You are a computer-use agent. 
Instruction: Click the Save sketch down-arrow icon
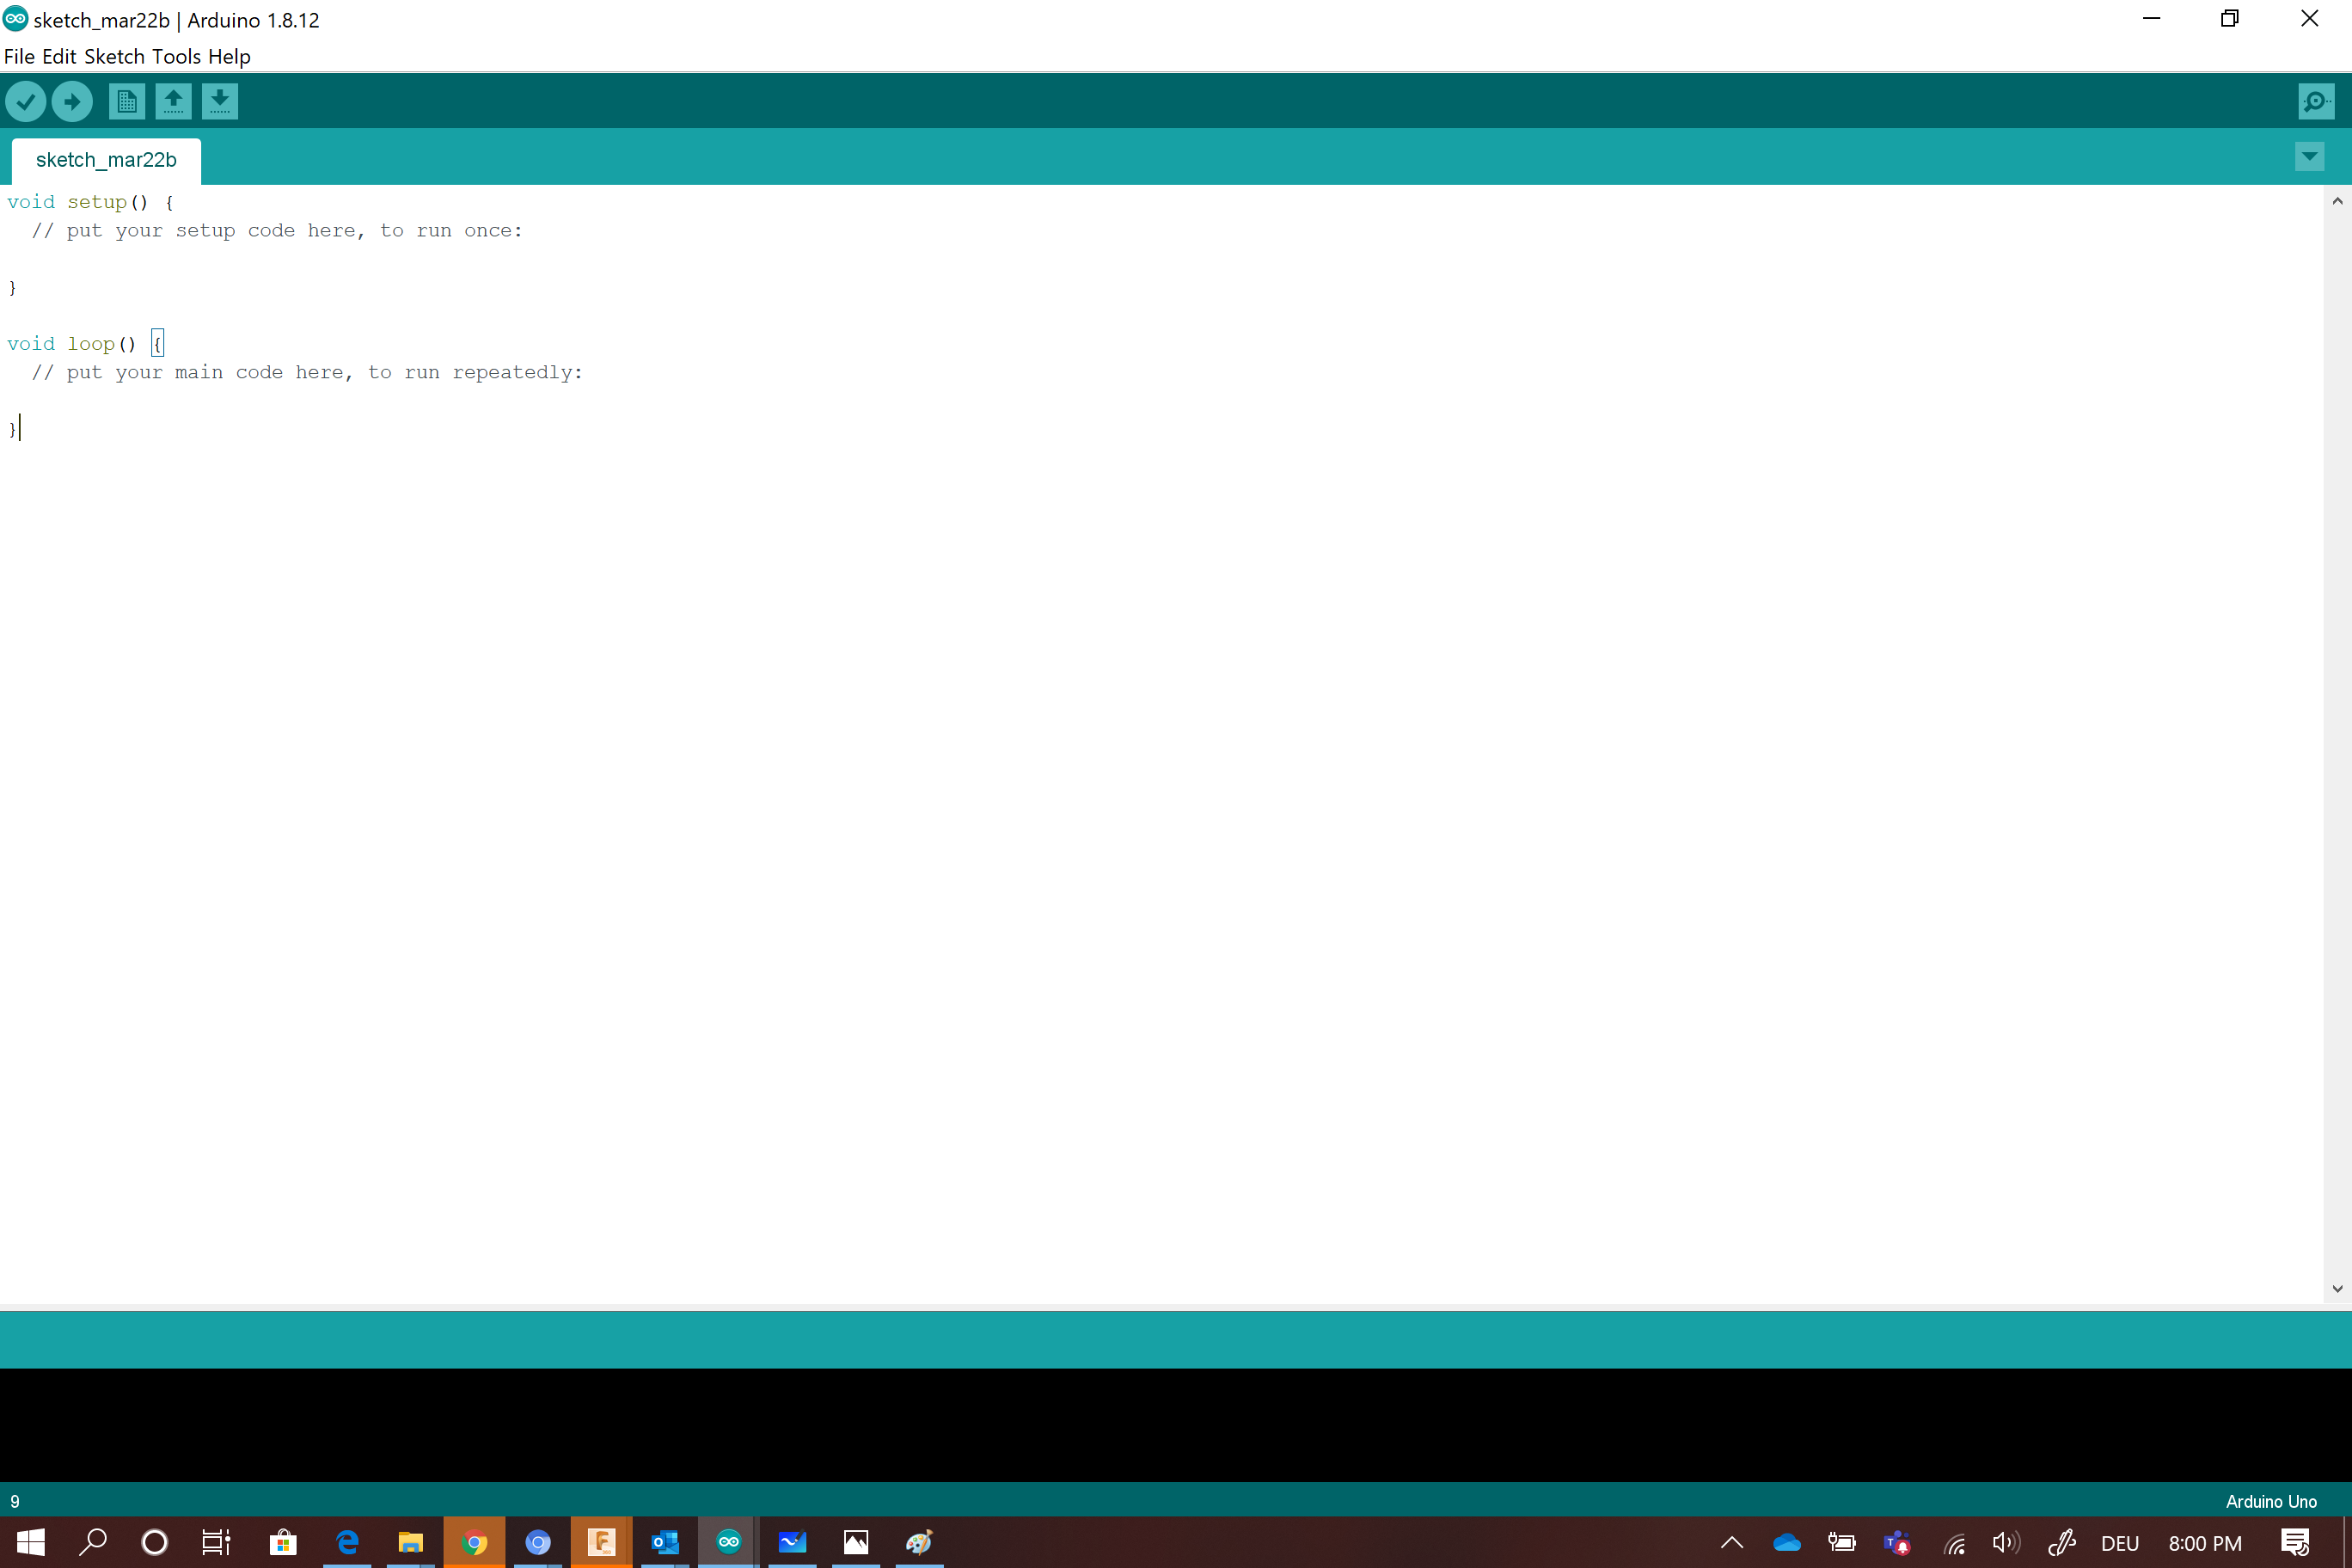click(220, 101)
